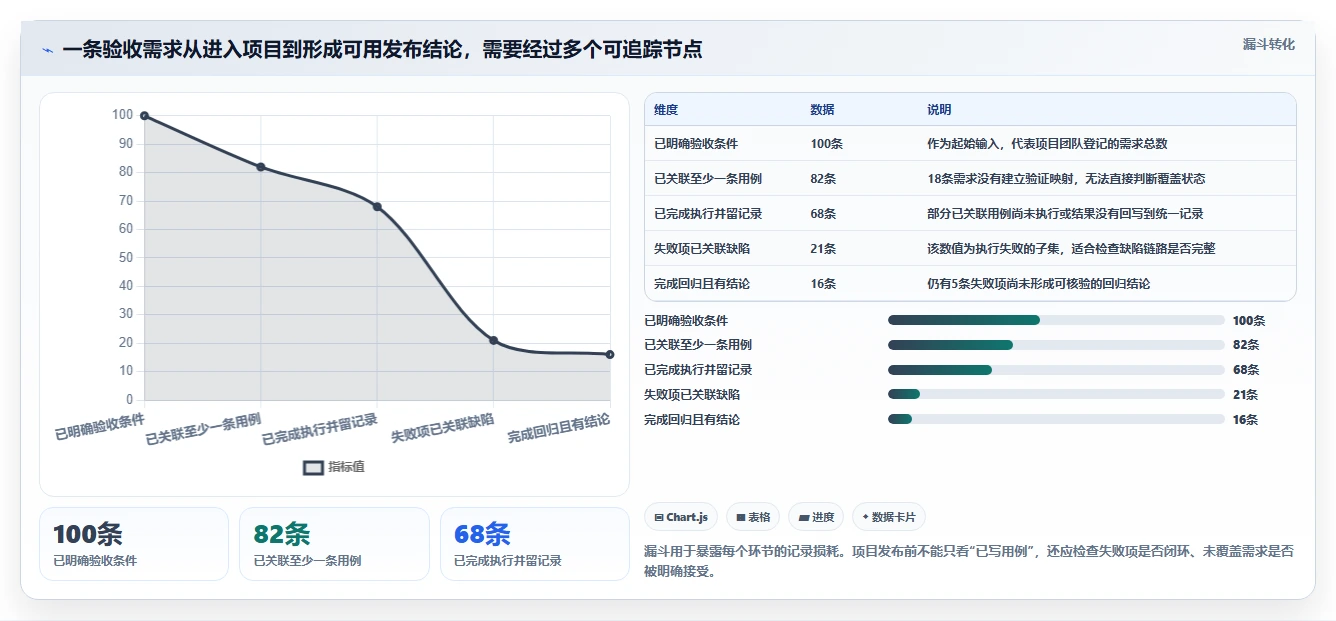Screen dimensions: 1336x621
Task: Click the y-axis label 50 on chart
Action: [126, 258]
